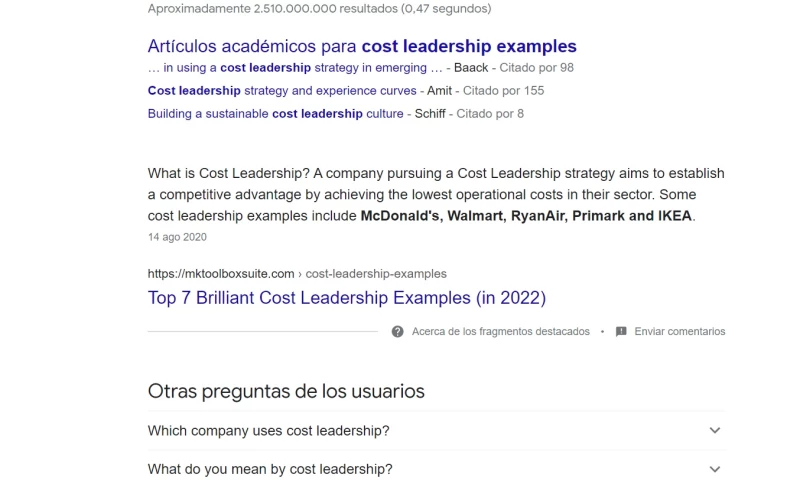This screenshot has height=480, width=800.
Task: Click the results count text at top
Action: tap(319, 9)
